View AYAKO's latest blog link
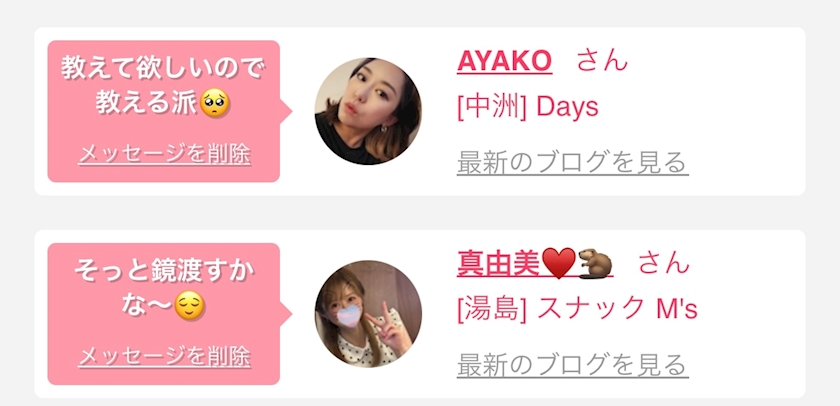This screenshot has width=840, height=406. tap(572, 163)
